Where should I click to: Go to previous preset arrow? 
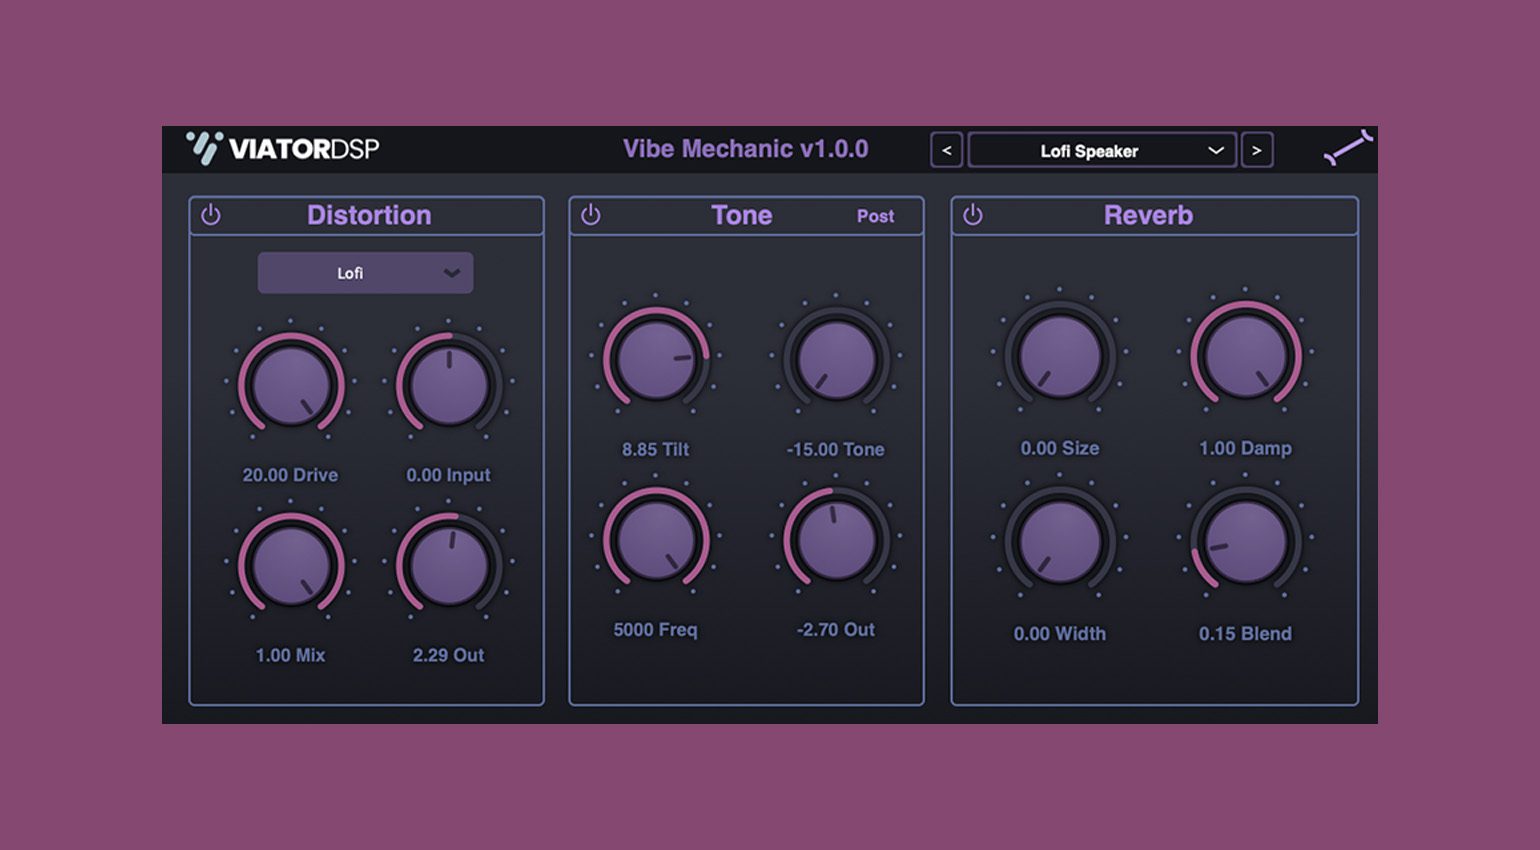[946, 150]
